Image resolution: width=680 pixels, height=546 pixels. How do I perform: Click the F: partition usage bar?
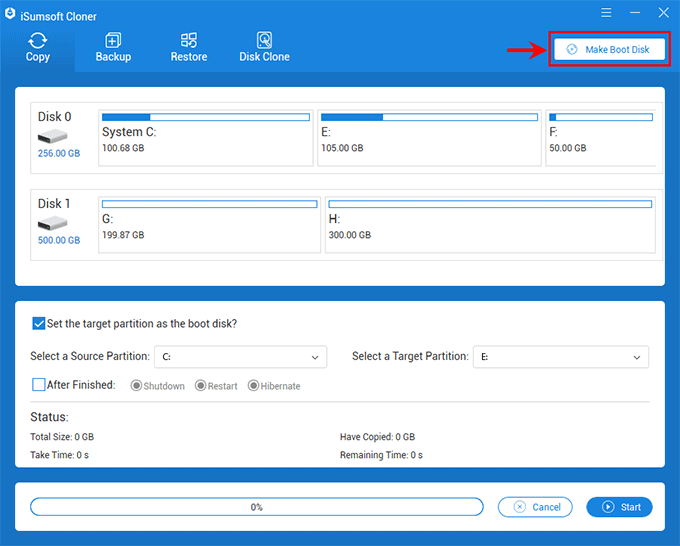(601, 117)
